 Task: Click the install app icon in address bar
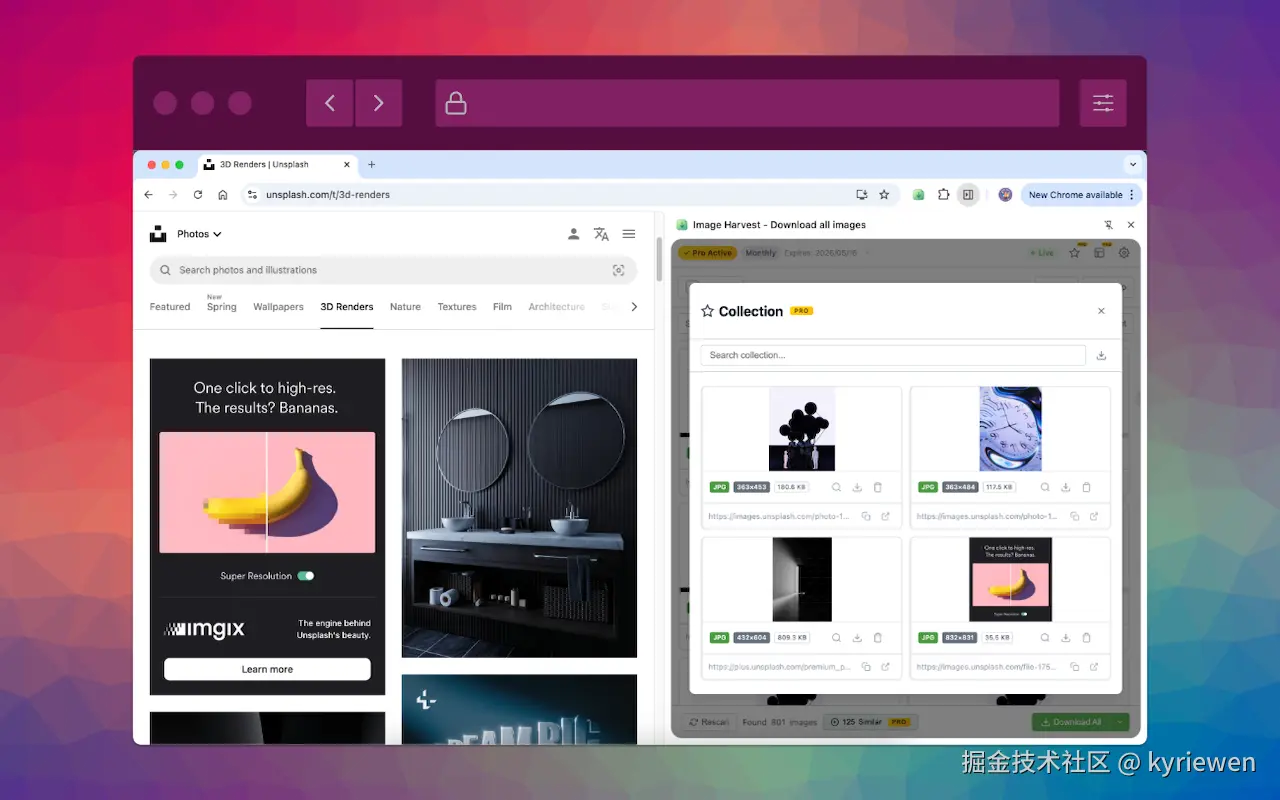[x=861, y=195]
